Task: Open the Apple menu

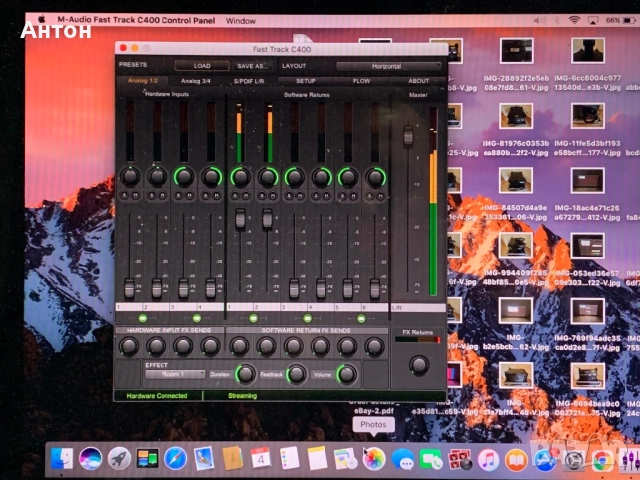Action: click(42, 19)
